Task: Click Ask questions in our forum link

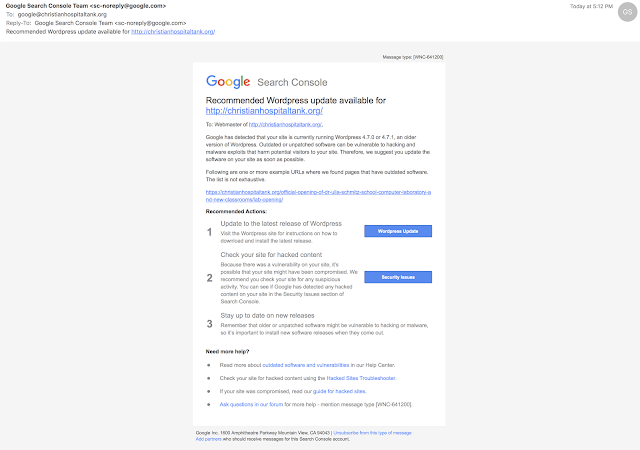Action: [251, 405]
